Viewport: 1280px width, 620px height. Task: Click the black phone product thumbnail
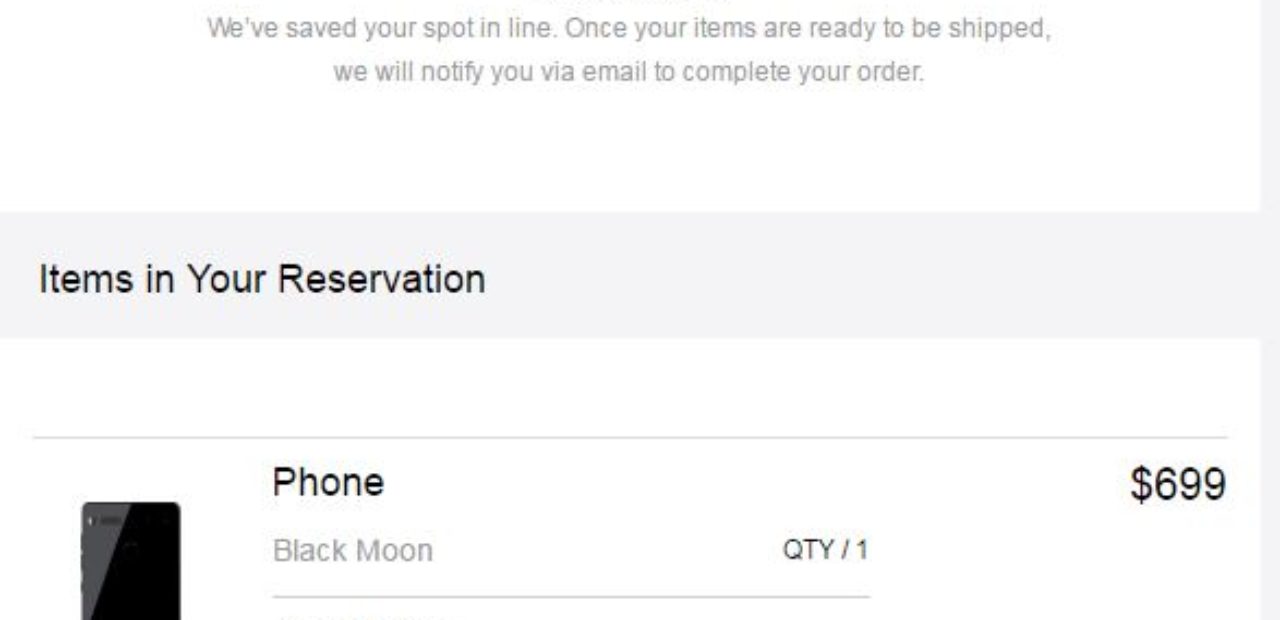tap(131, 561)
